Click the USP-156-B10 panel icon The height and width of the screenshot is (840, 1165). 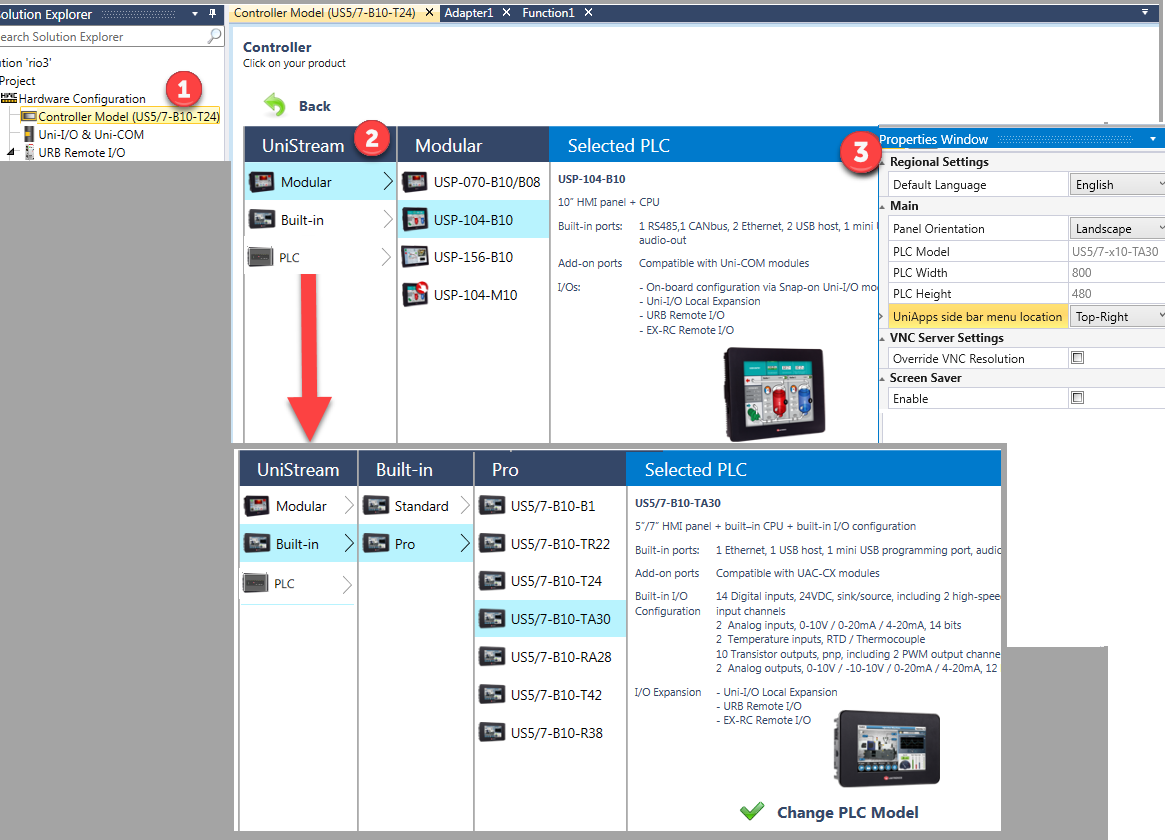coord(414,257)
